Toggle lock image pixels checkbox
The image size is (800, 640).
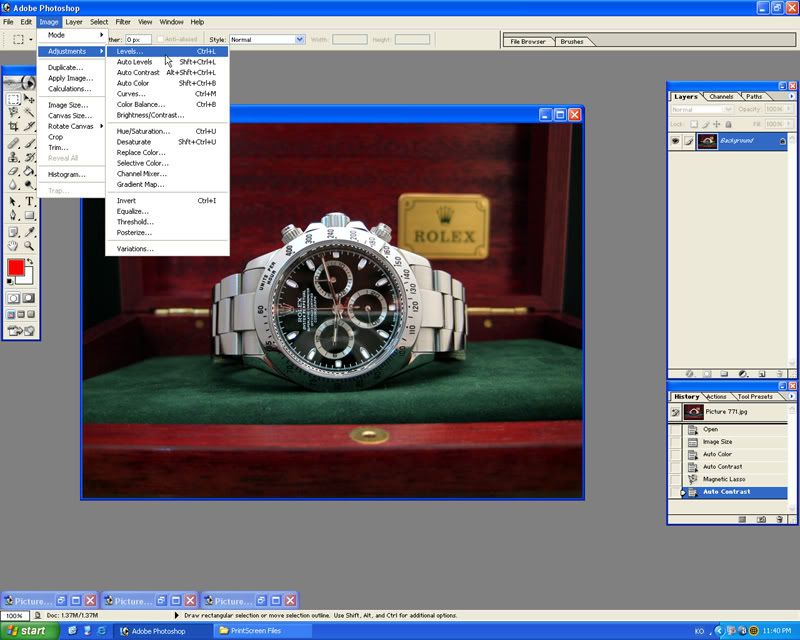coord(705,124)
